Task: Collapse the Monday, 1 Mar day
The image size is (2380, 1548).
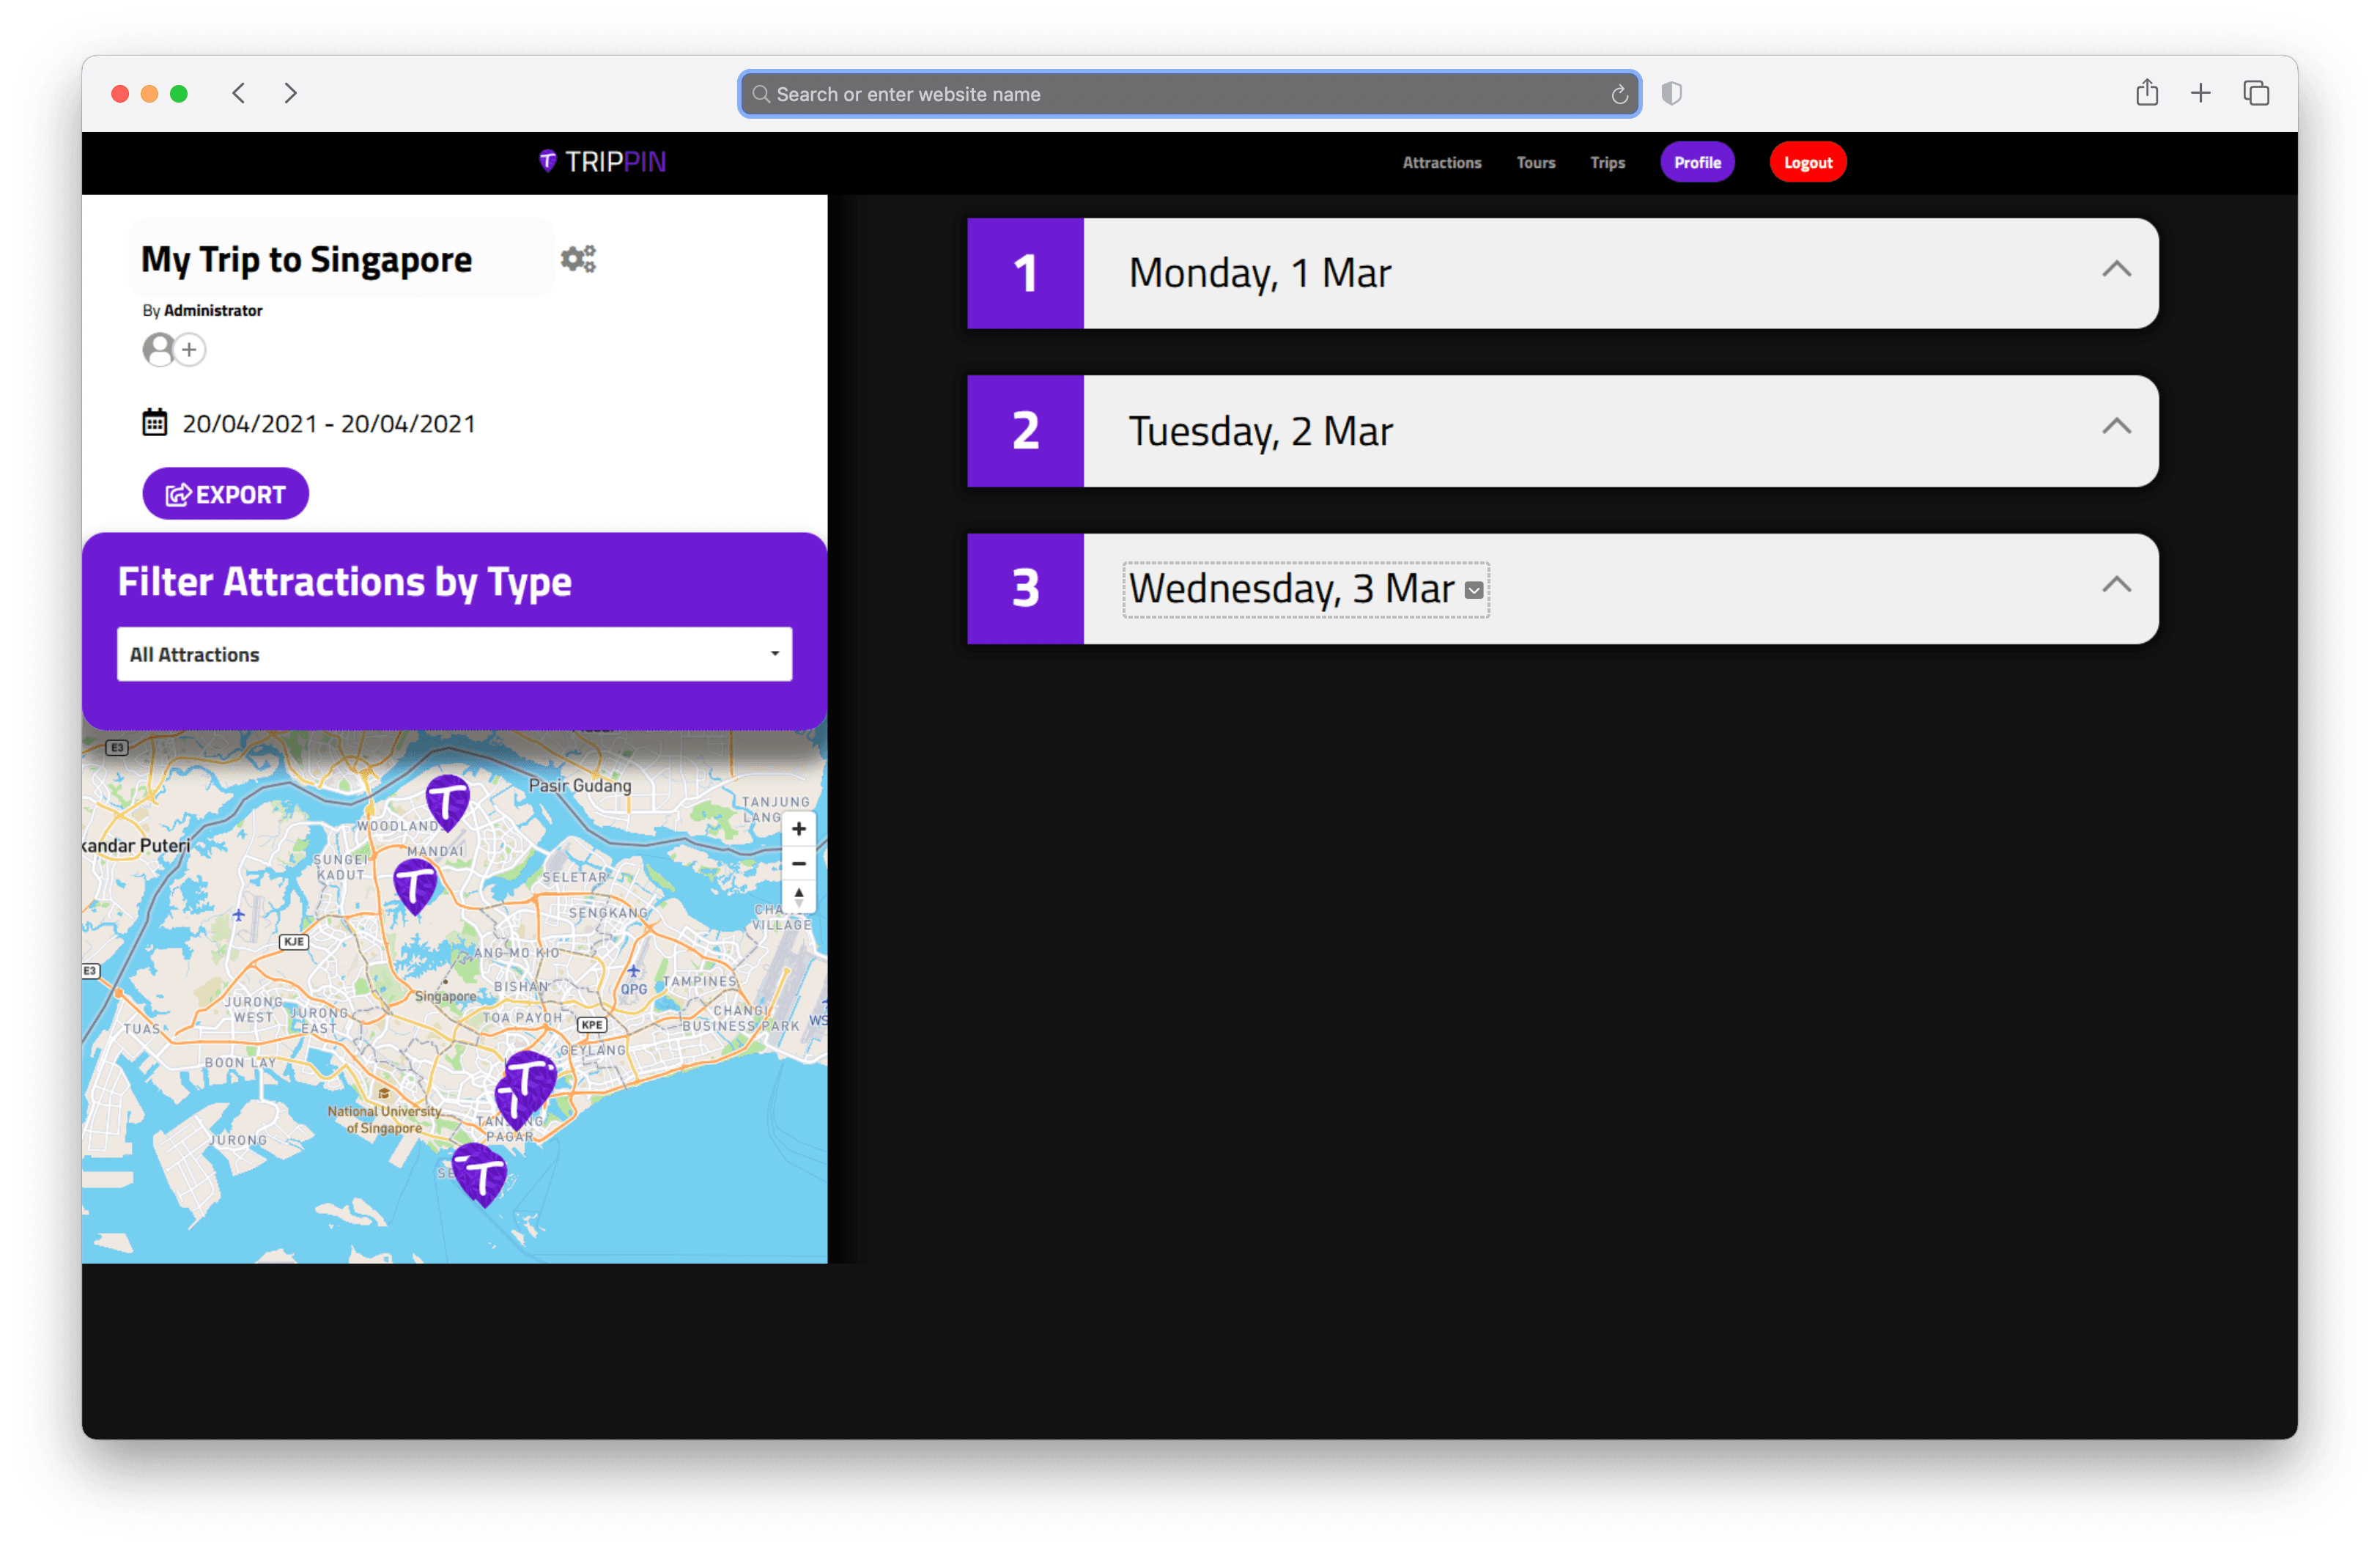Action: click(2116, 270)
